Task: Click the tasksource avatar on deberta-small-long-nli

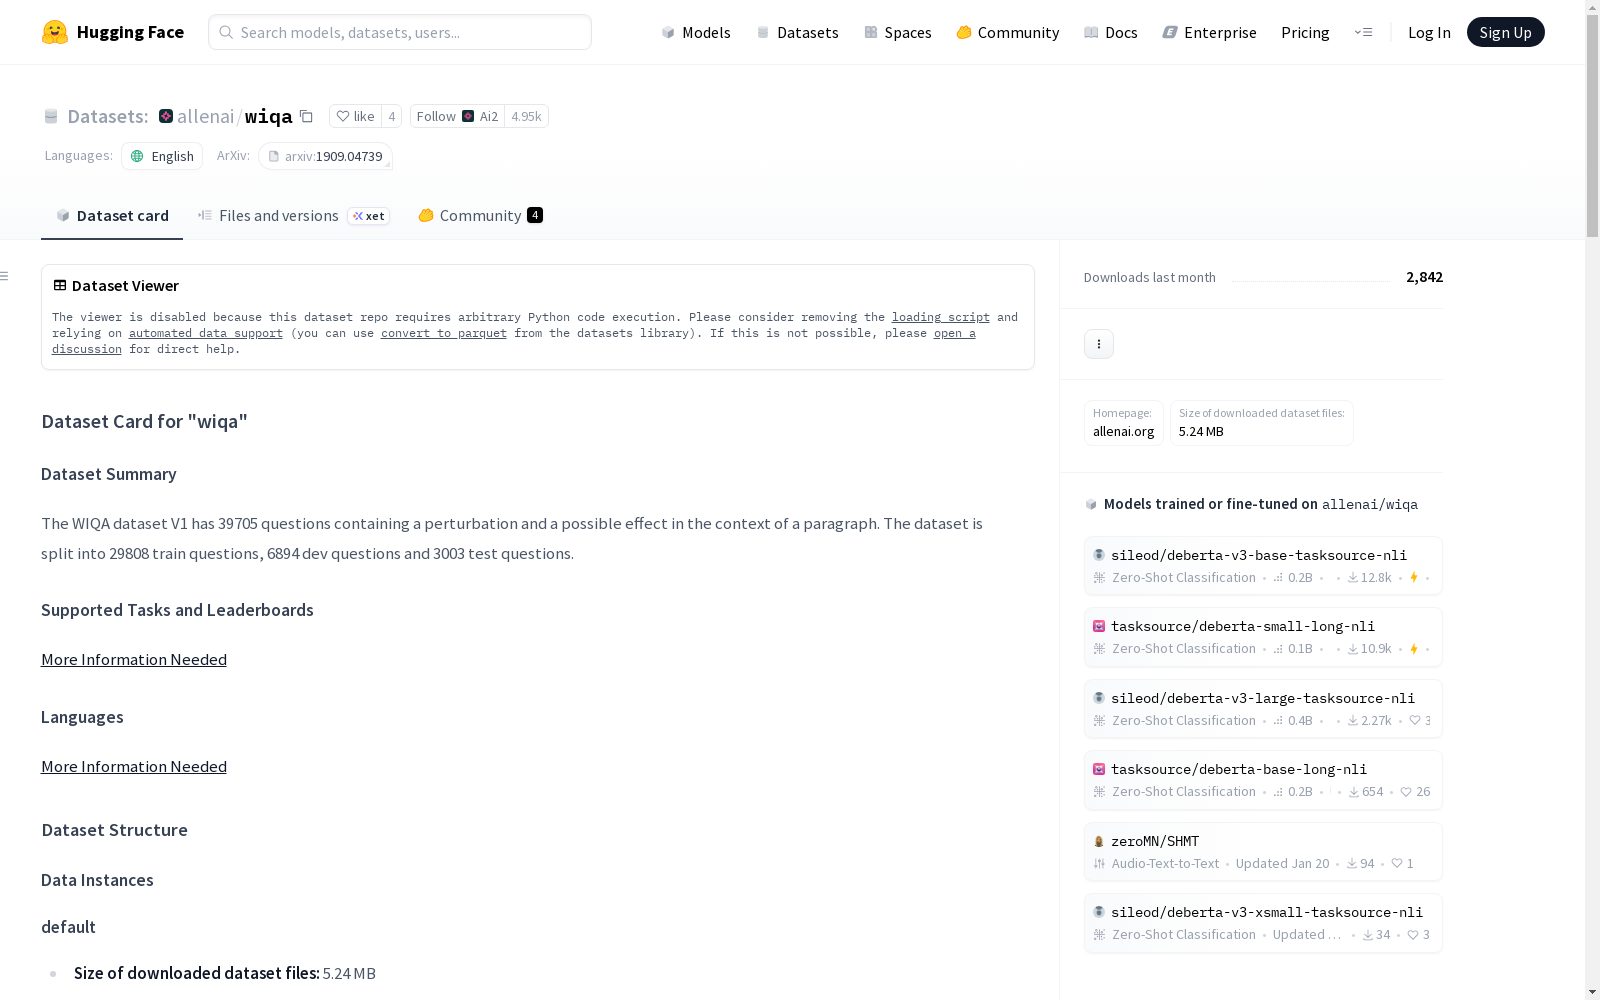Action: [x=1099, y=626]
